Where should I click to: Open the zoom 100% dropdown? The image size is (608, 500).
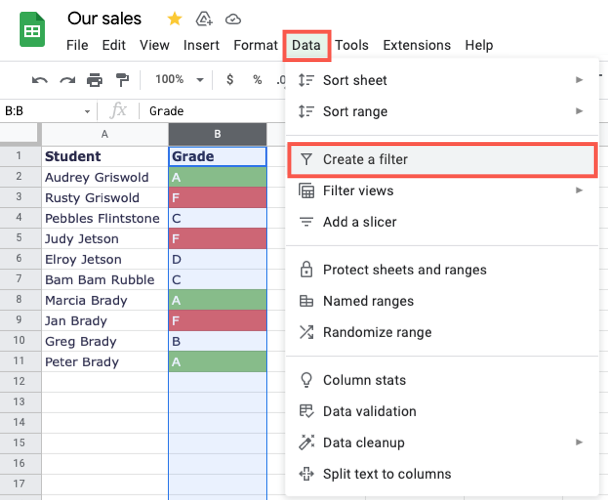click(x=180, y=80)
